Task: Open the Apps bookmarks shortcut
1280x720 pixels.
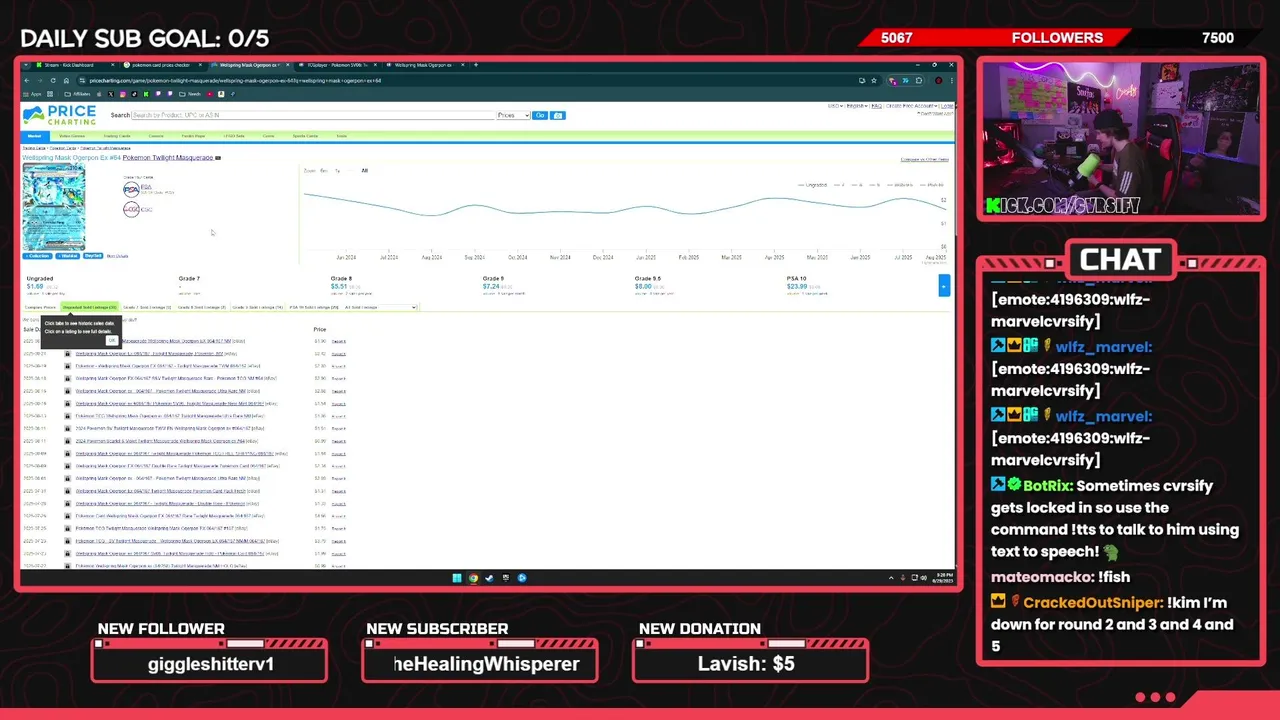Action: tap(33, 94)
